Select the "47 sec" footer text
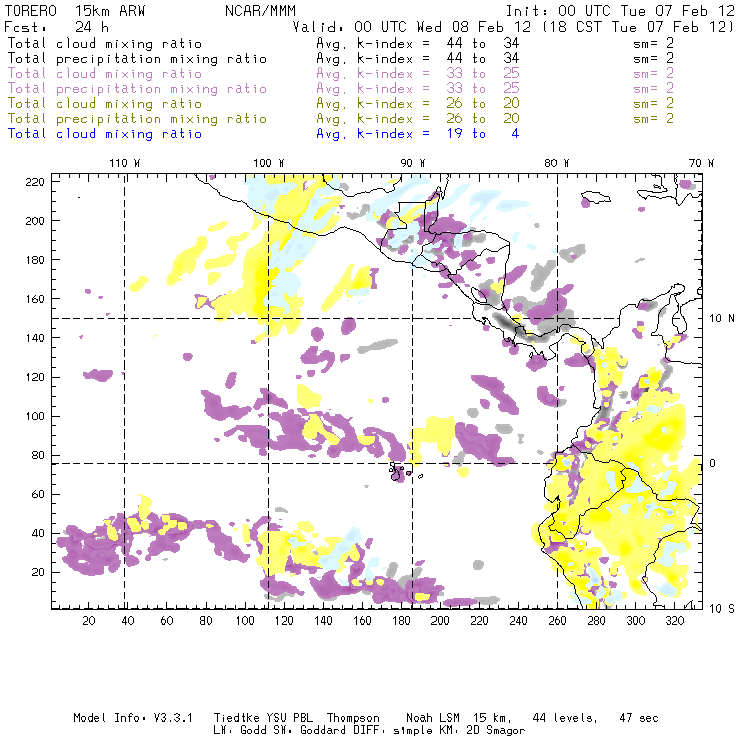This screenshot has height=740, width=740. click(639, 718)
